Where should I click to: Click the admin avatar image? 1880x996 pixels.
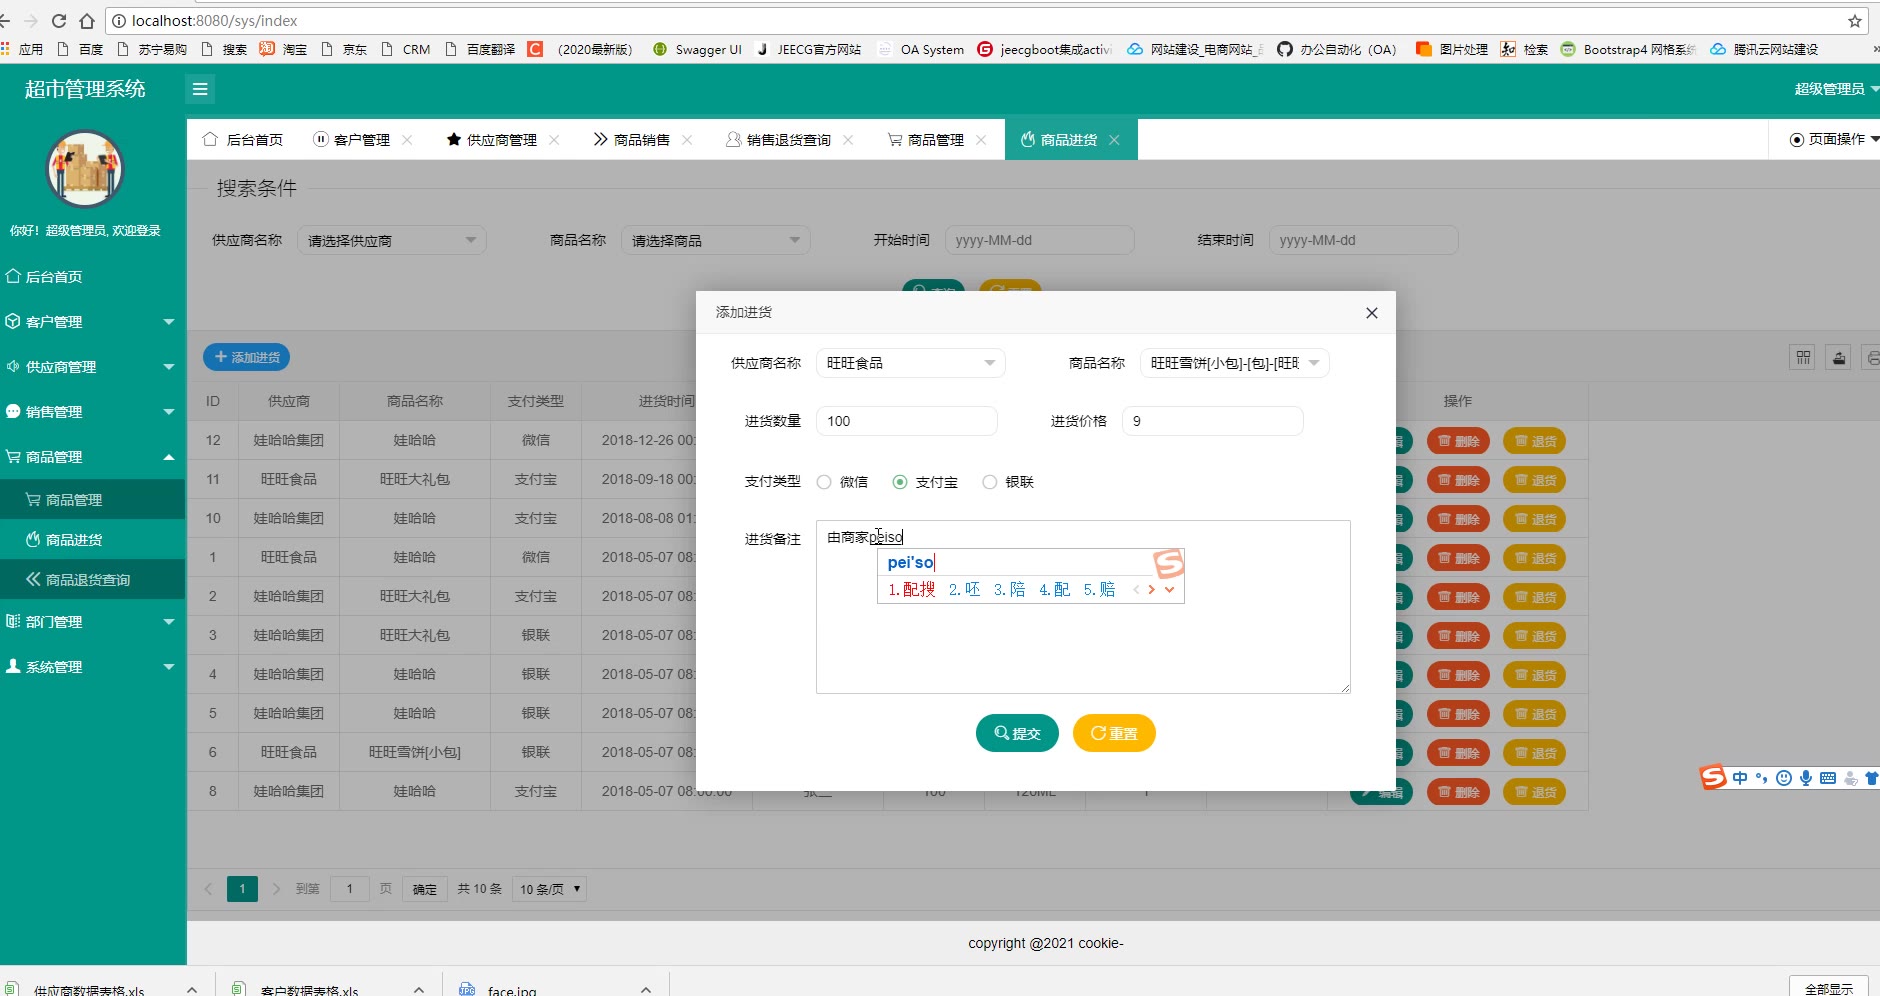(85, 169)
